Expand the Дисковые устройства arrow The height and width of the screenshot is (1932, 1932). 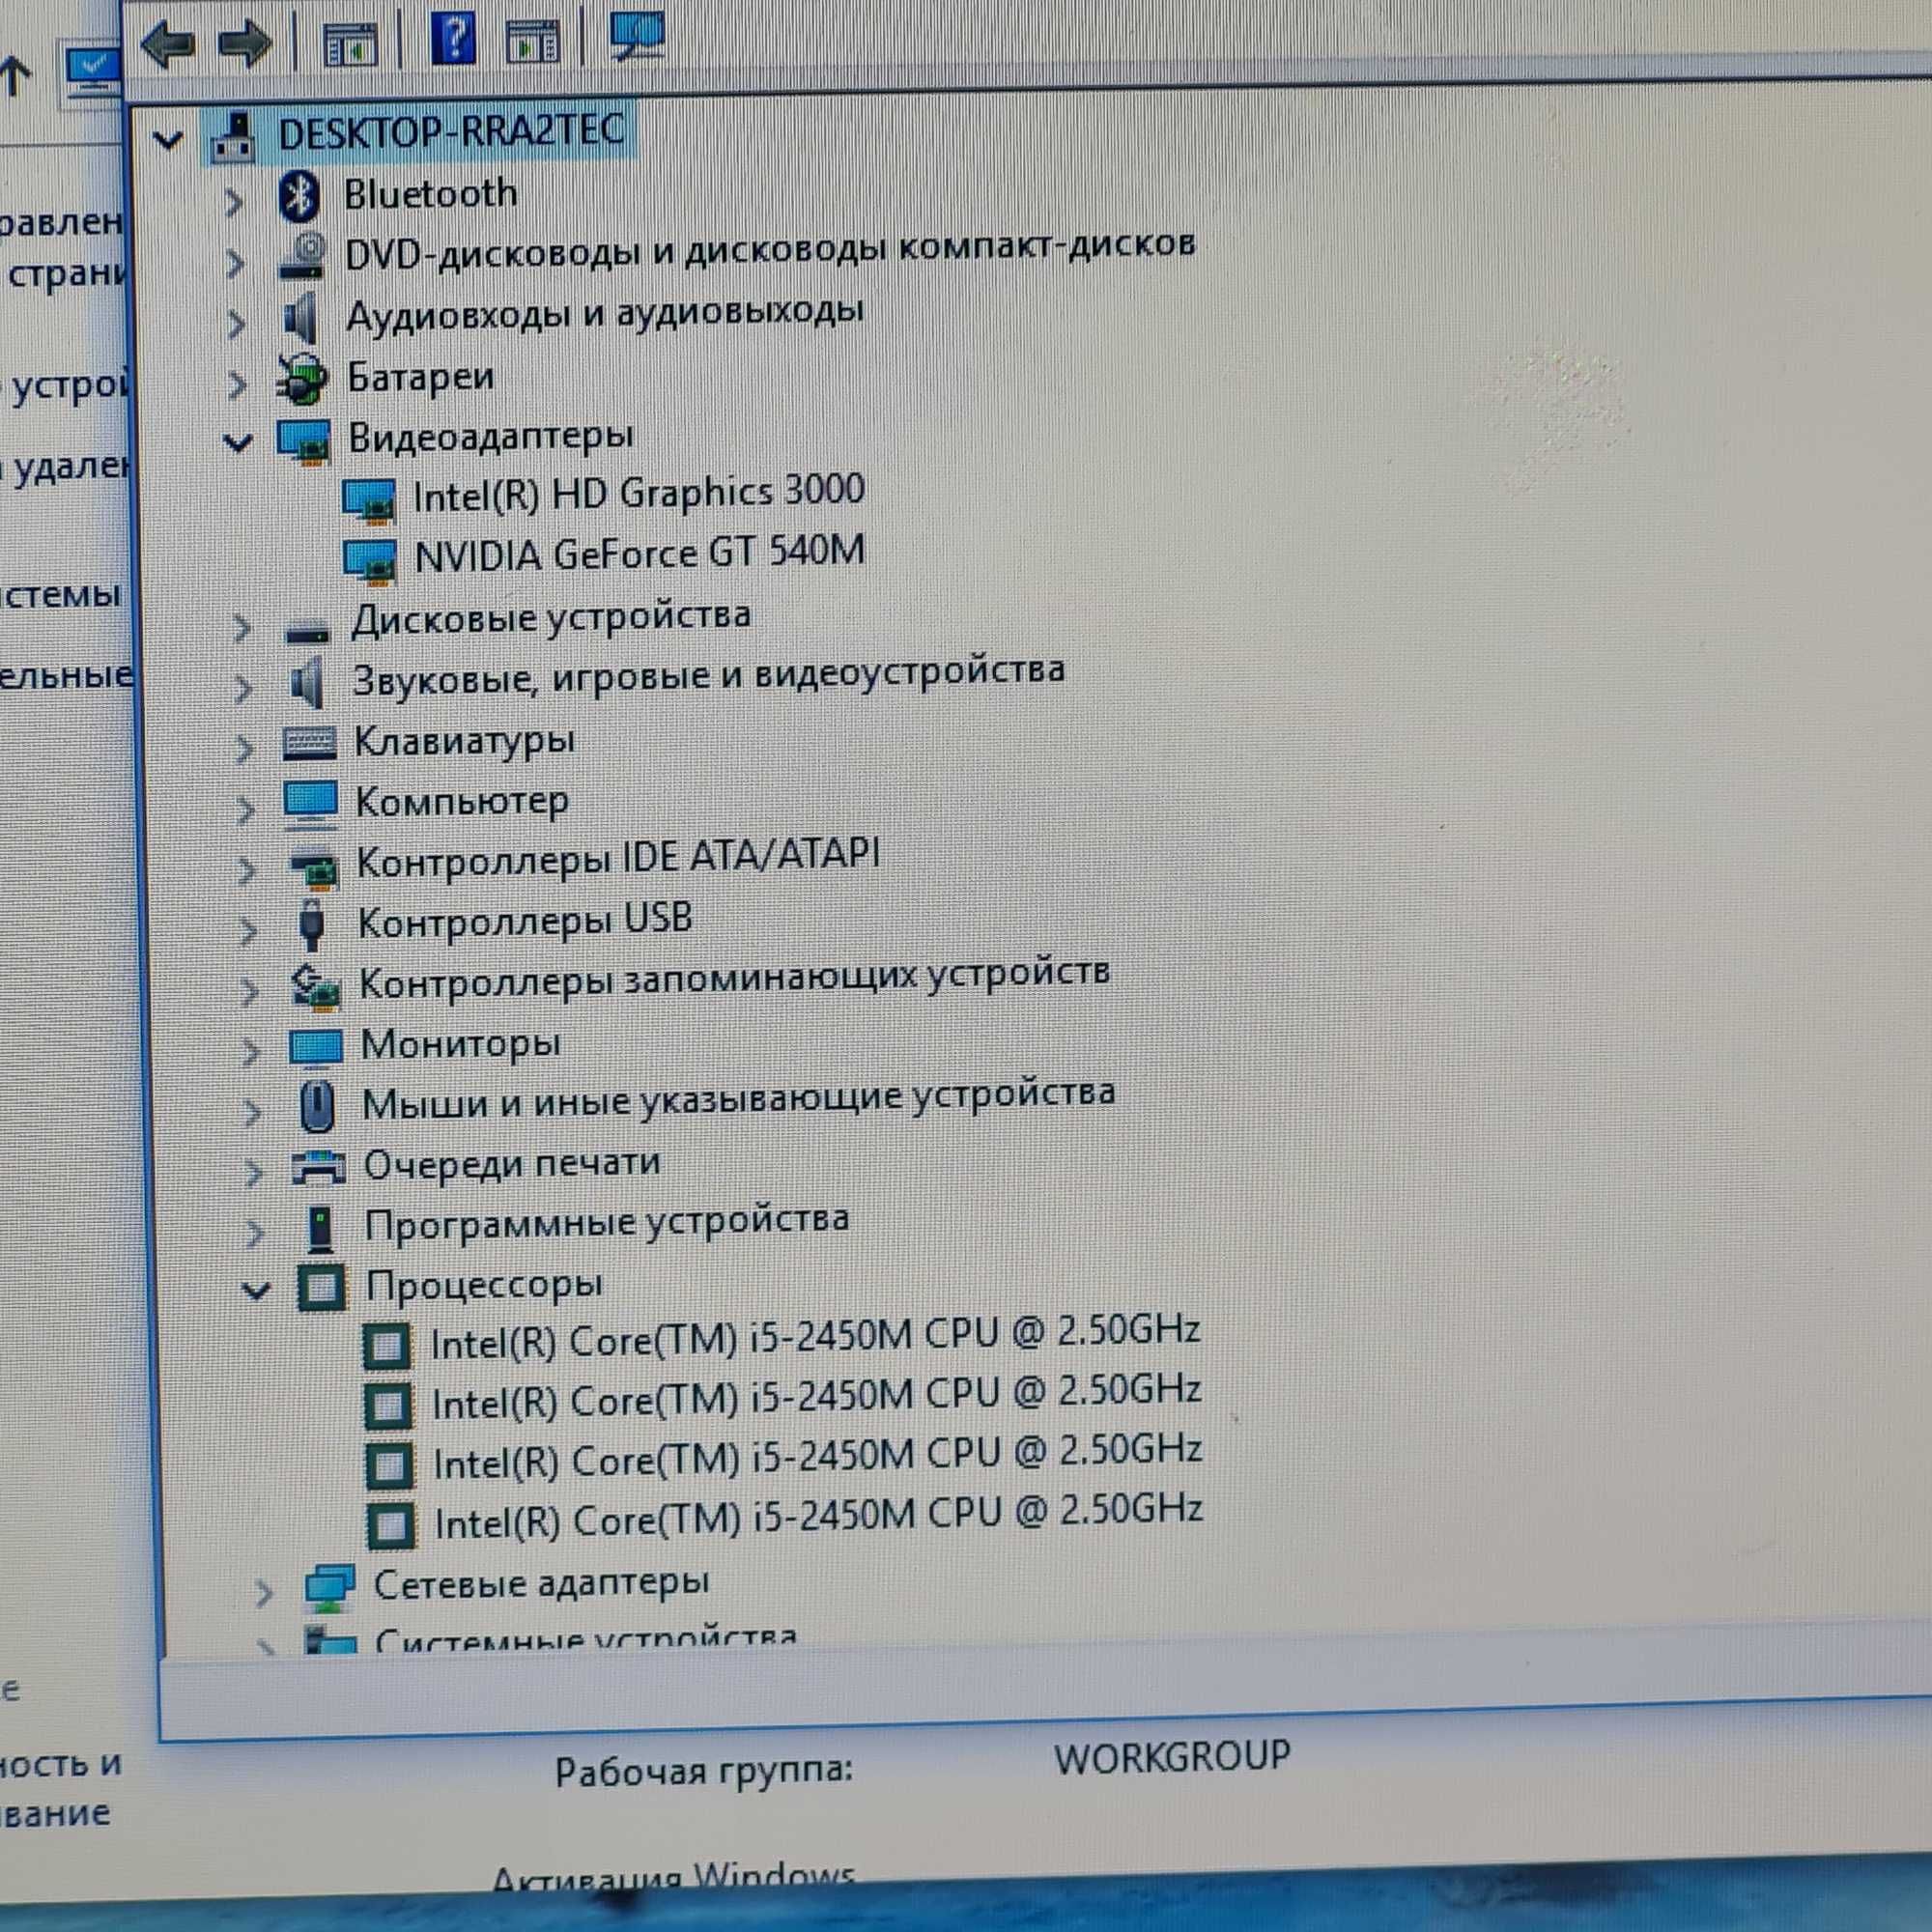[241, 627]
